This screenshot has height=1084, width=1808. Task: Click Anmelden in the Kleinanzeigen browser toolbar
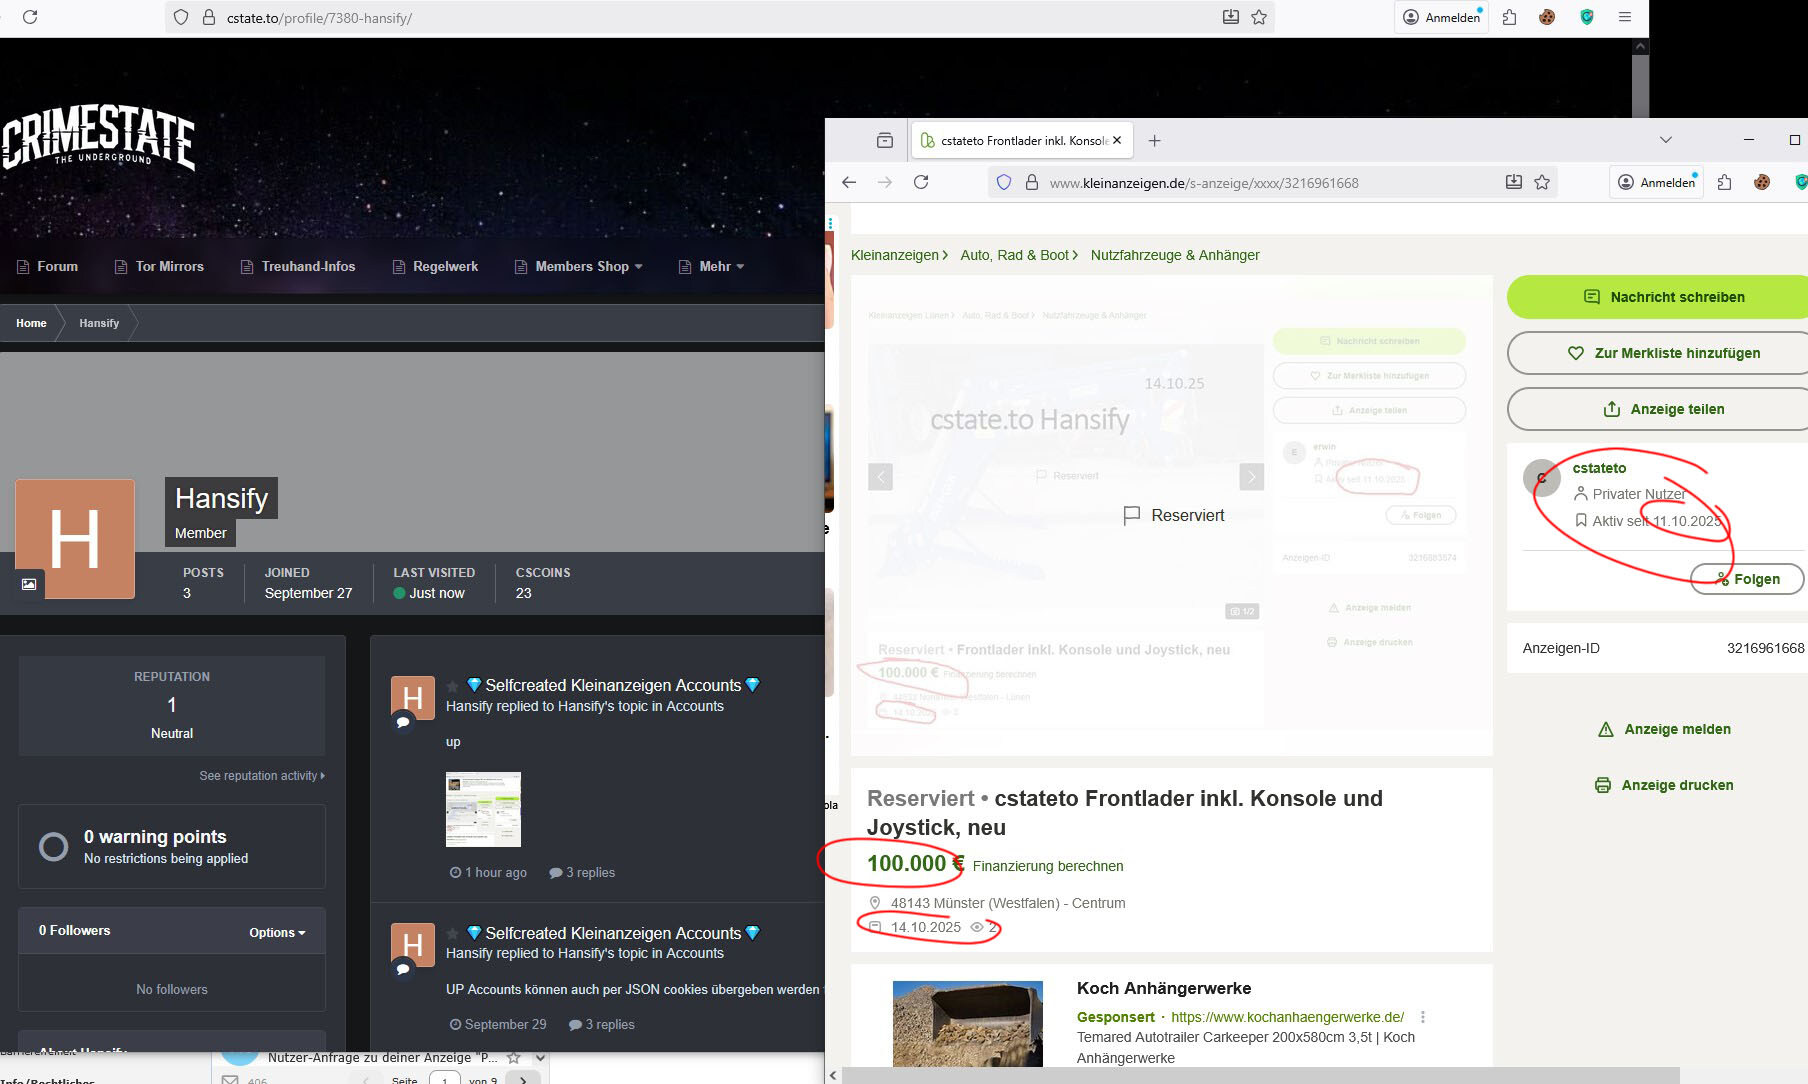pyautogui.click(x=1658, y=182)
